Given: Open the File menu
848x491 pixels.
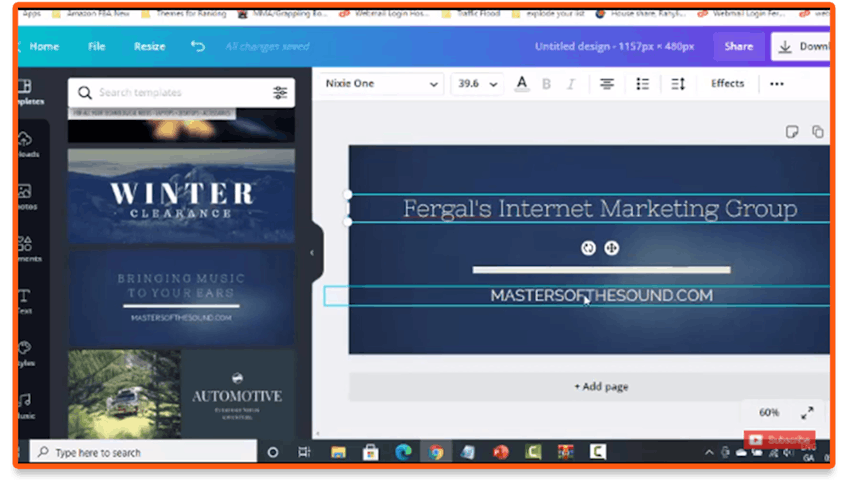Looking at the screenshot, I should coord(96,47).
